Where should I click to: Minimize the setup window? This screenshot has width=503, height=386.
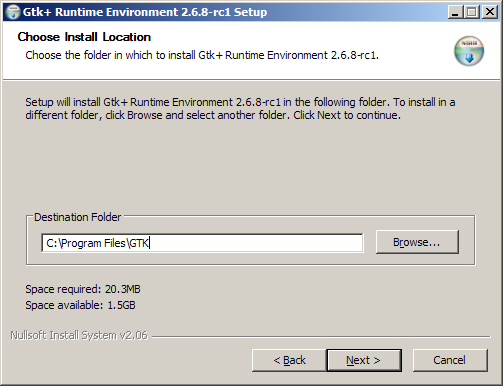(455, 12)
